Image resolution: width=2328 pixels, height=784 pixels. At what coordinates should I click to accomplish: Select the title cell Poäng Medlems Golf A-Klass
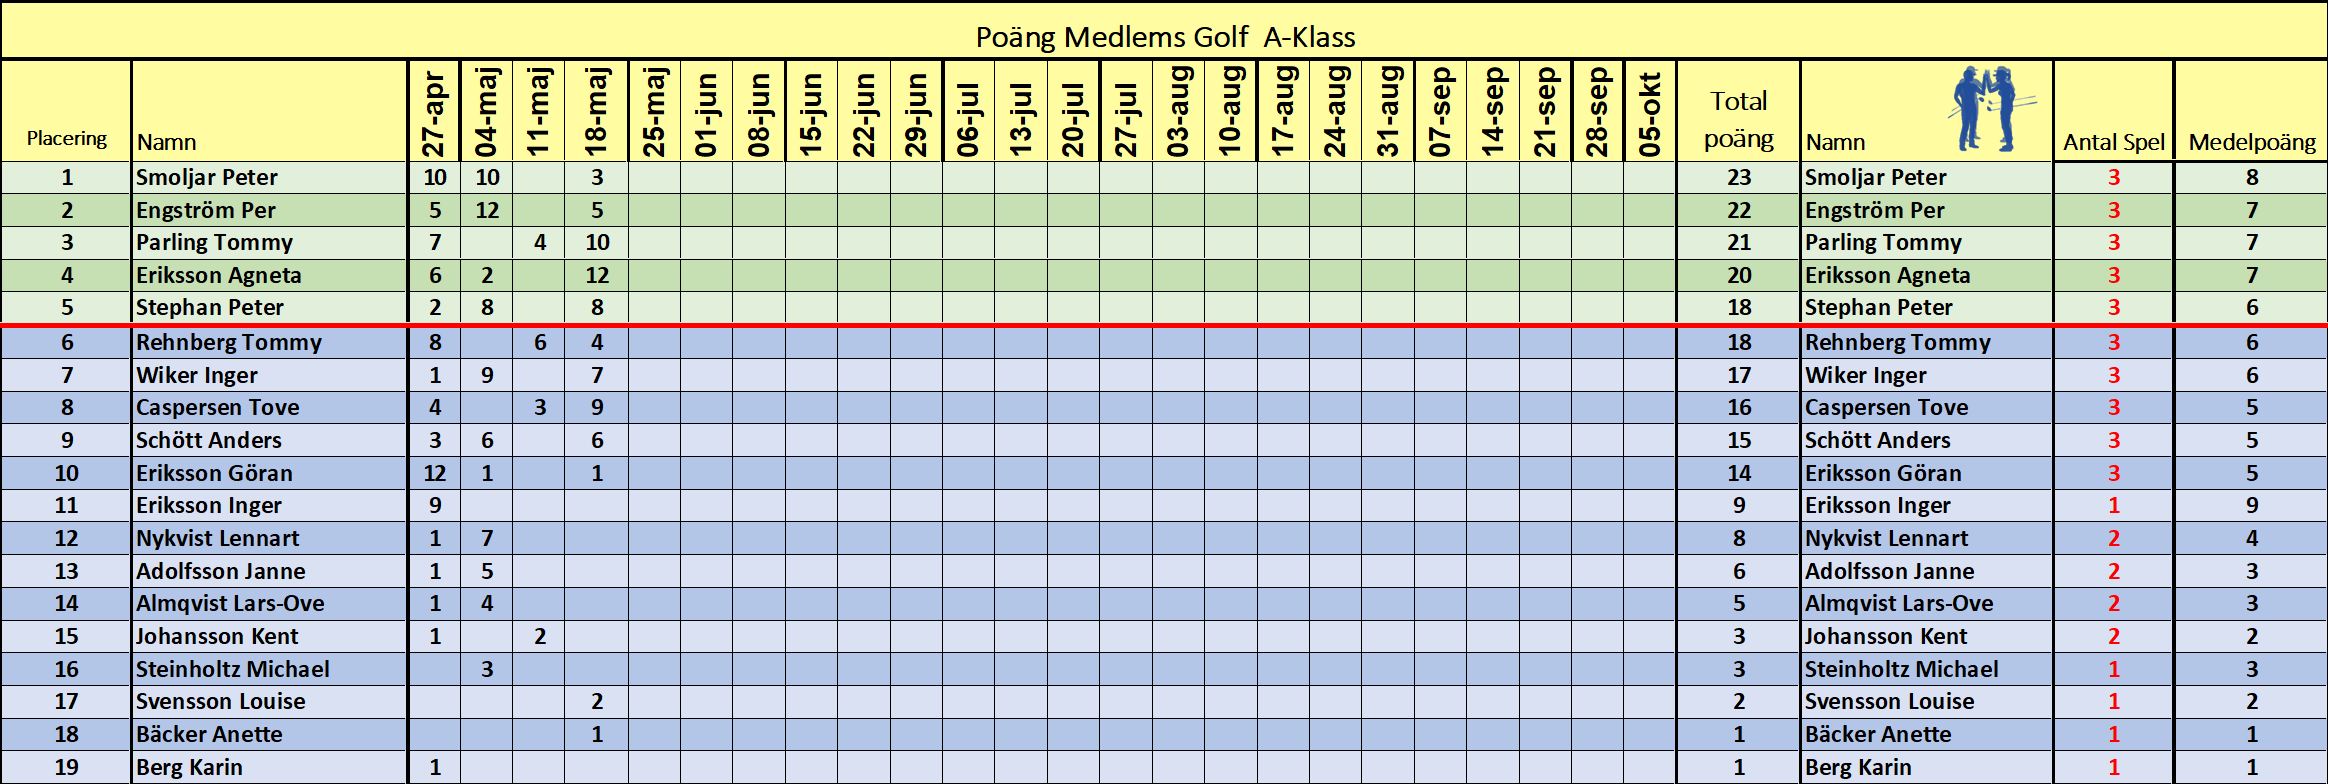coord(1164,31)
